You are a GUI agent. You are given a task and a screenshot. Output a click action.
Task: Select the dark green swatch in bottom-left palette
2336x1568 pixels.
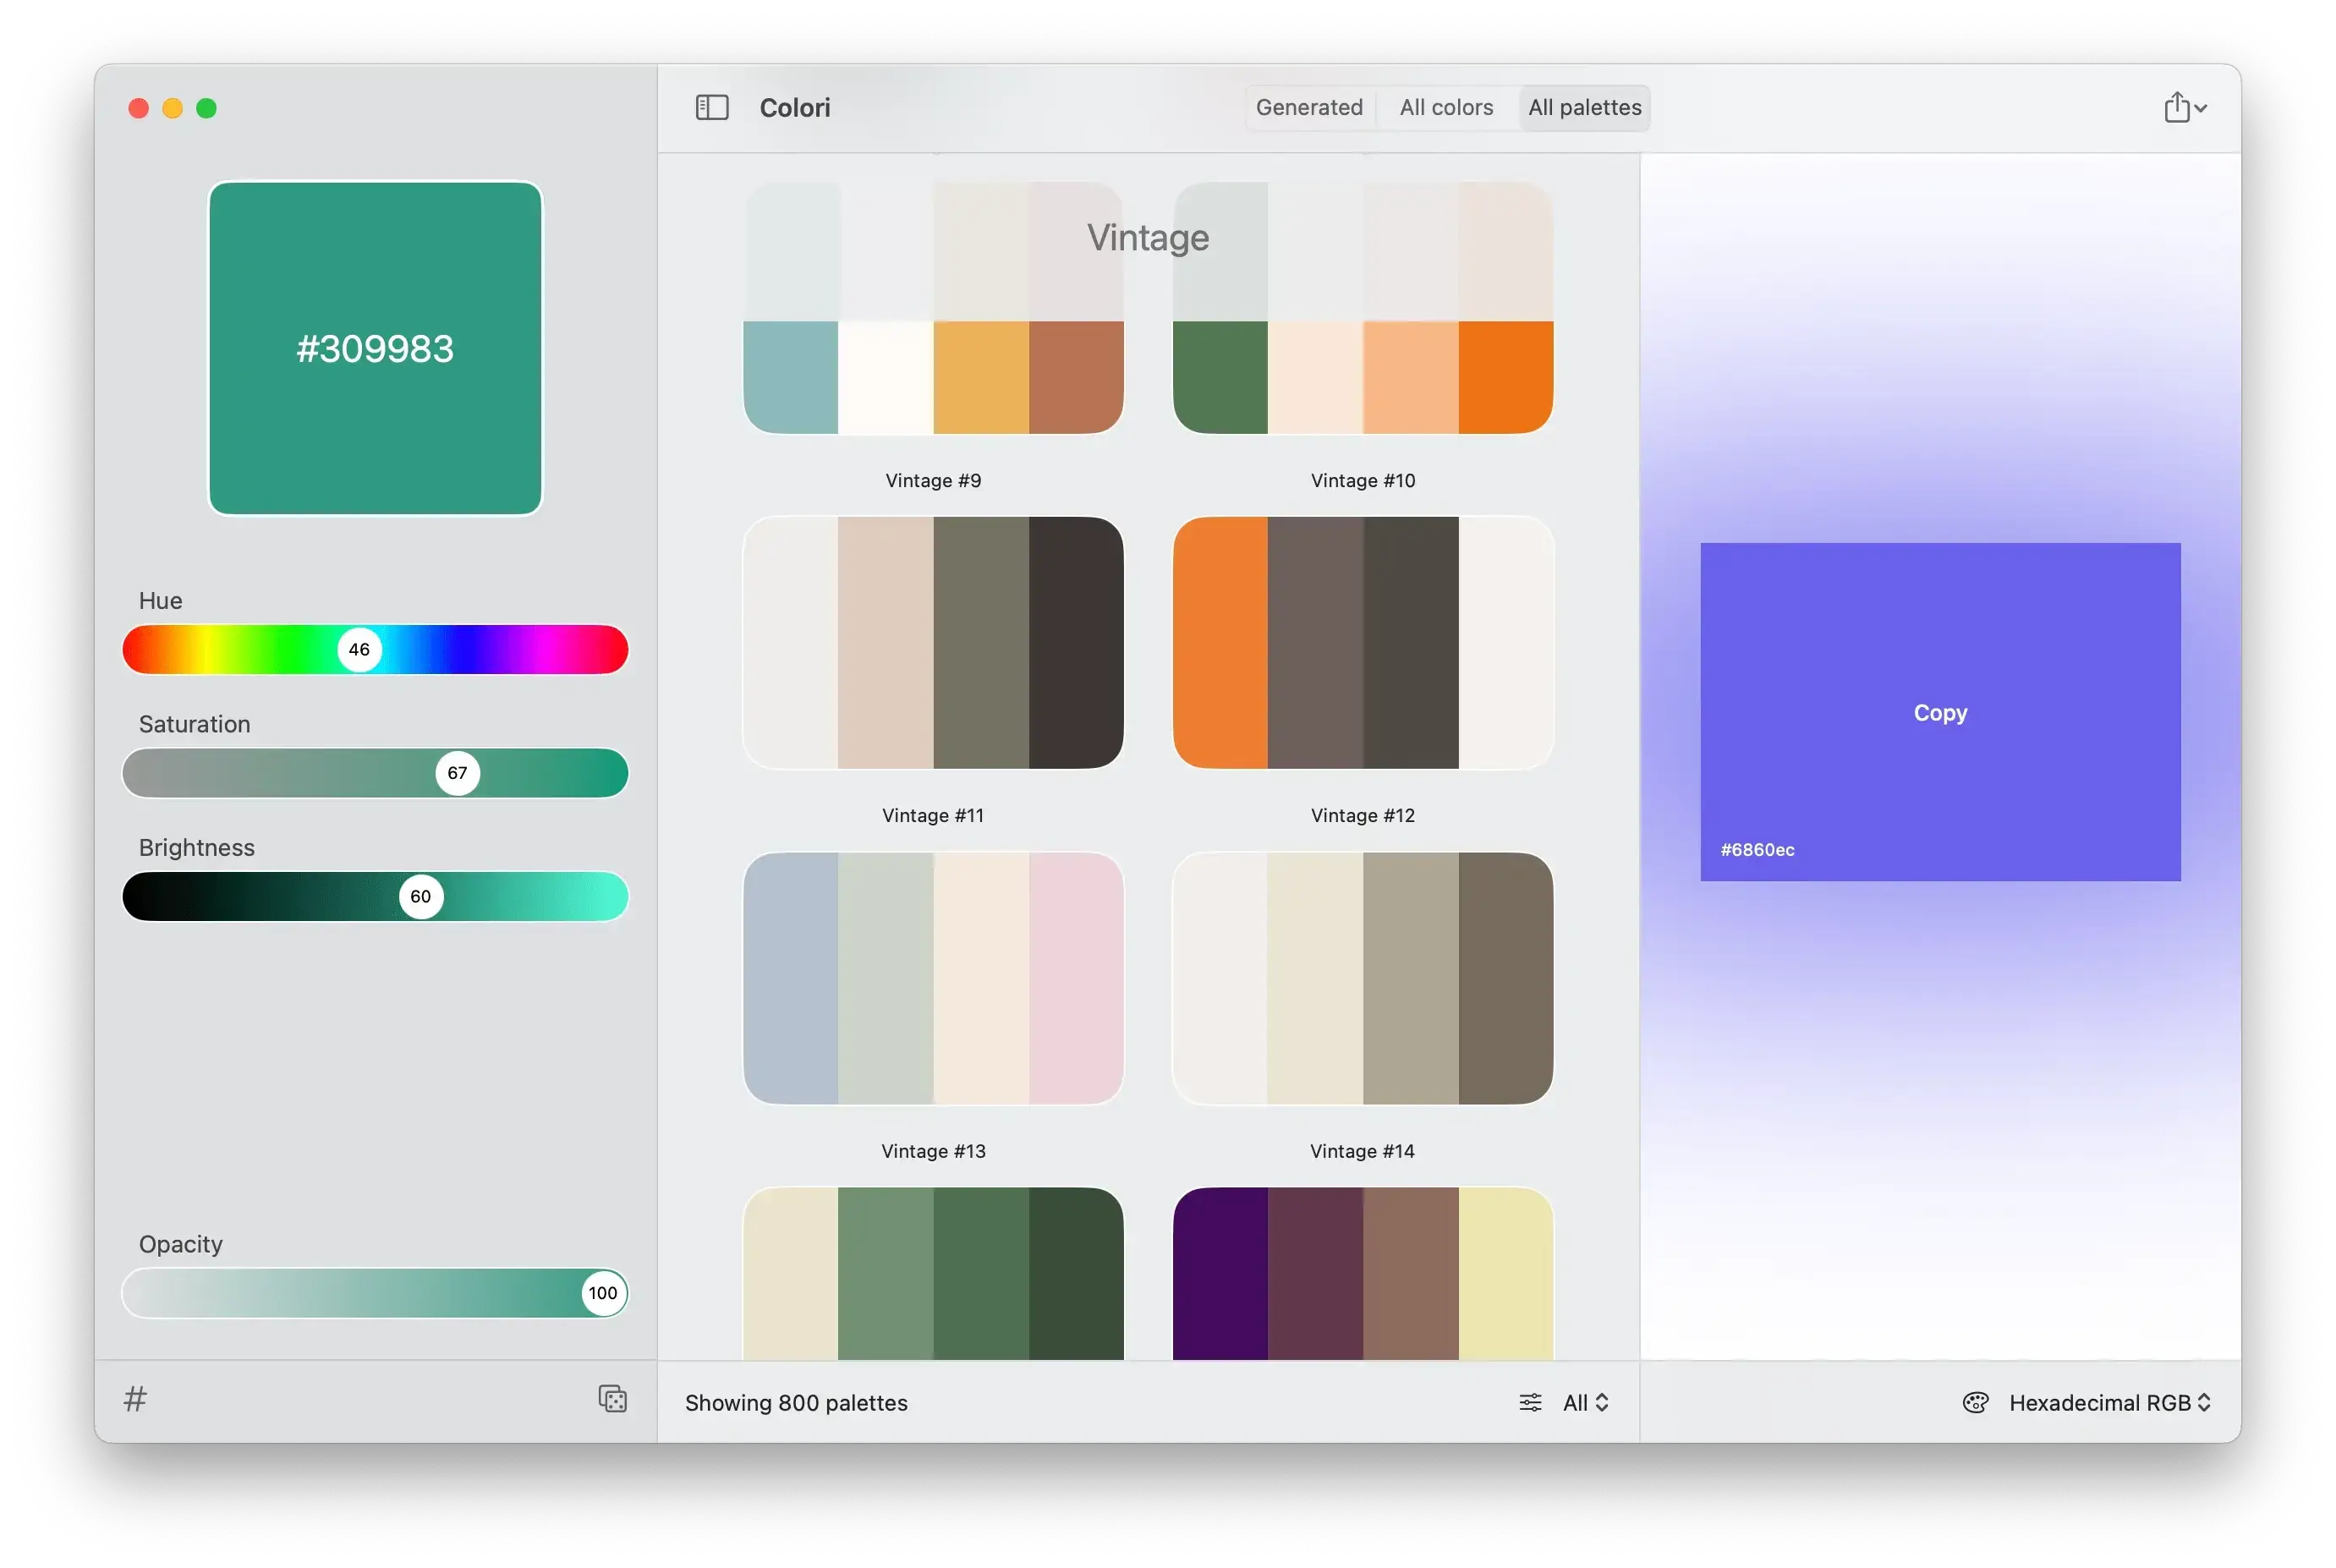pyautogui.click(x=1076, y=1273)
